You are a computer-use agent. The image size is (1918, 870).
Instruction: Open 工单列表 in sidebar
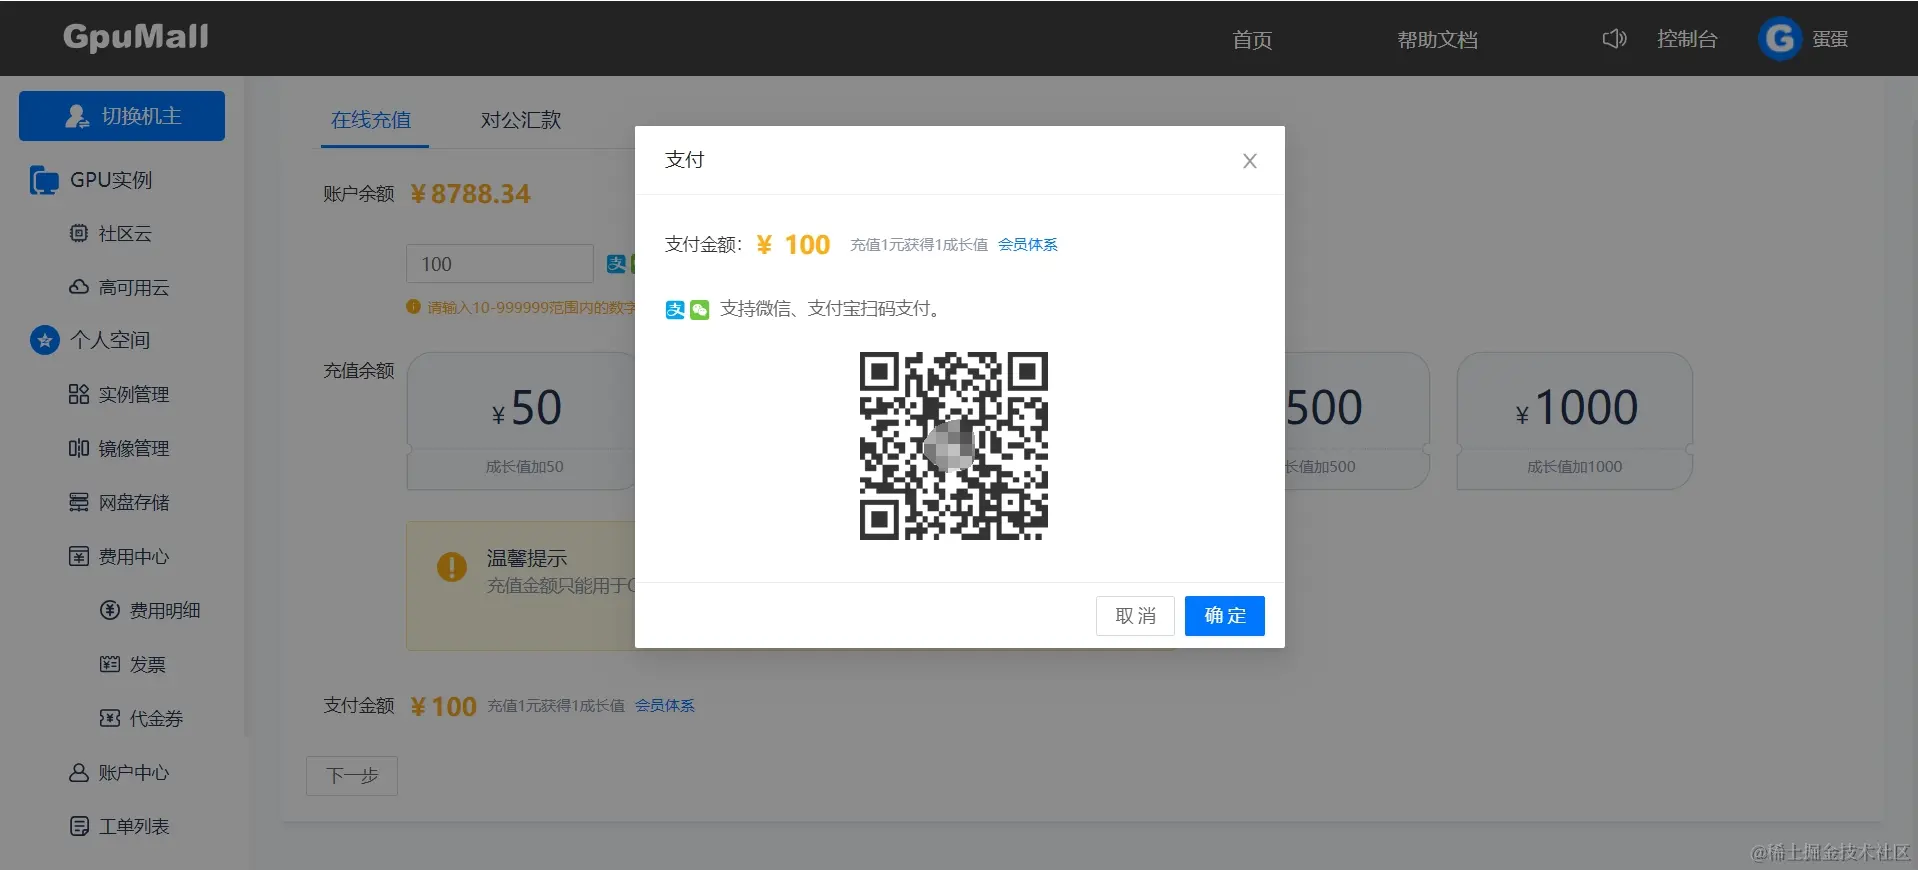point(134,827)
